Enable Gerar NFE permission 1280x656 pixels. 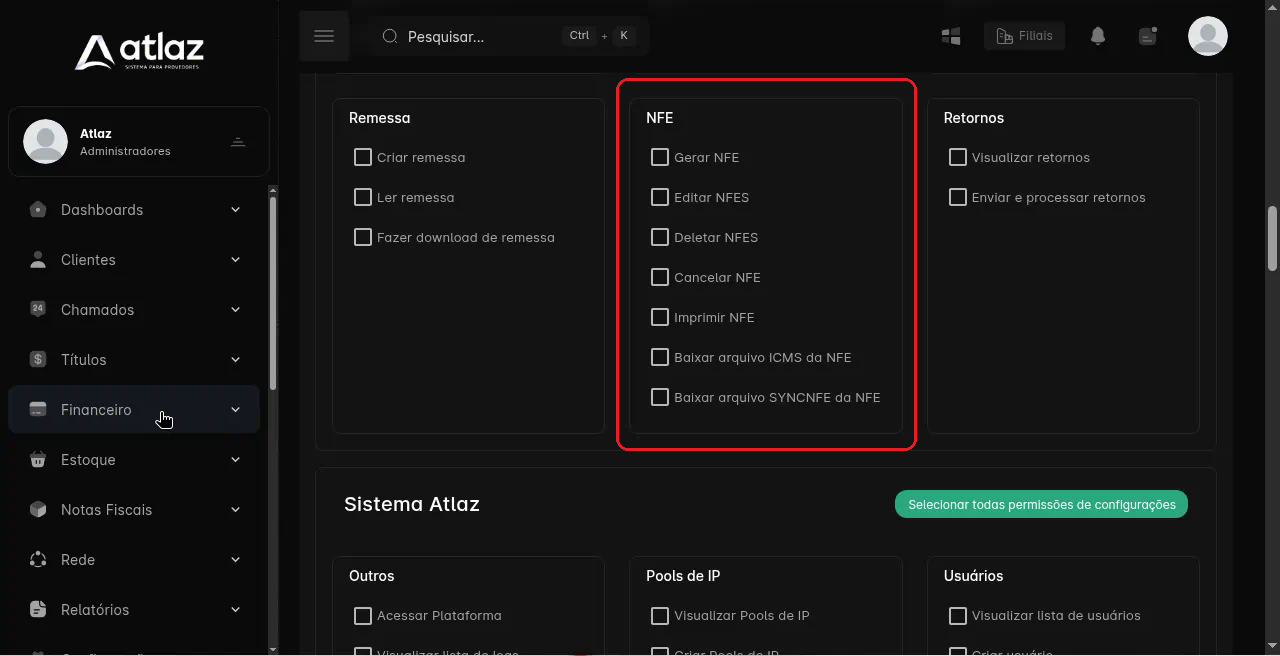coord(660,157)
